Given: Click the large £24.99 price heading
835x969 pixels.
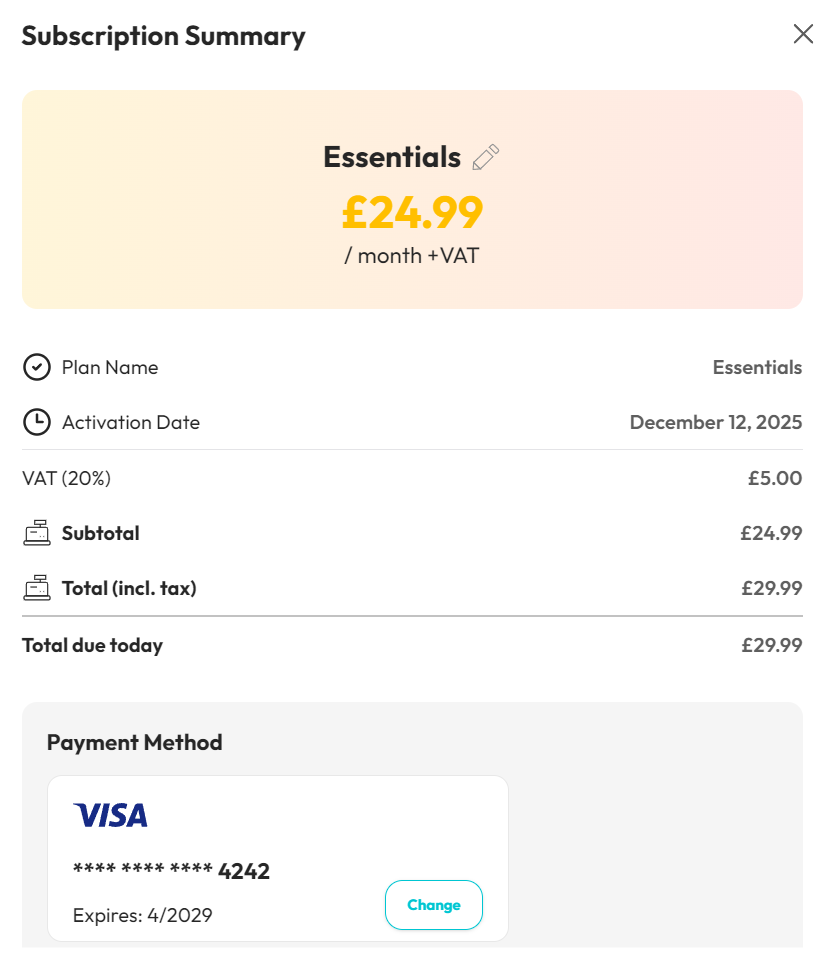Looking at the screenshot, I should point(412,211).
